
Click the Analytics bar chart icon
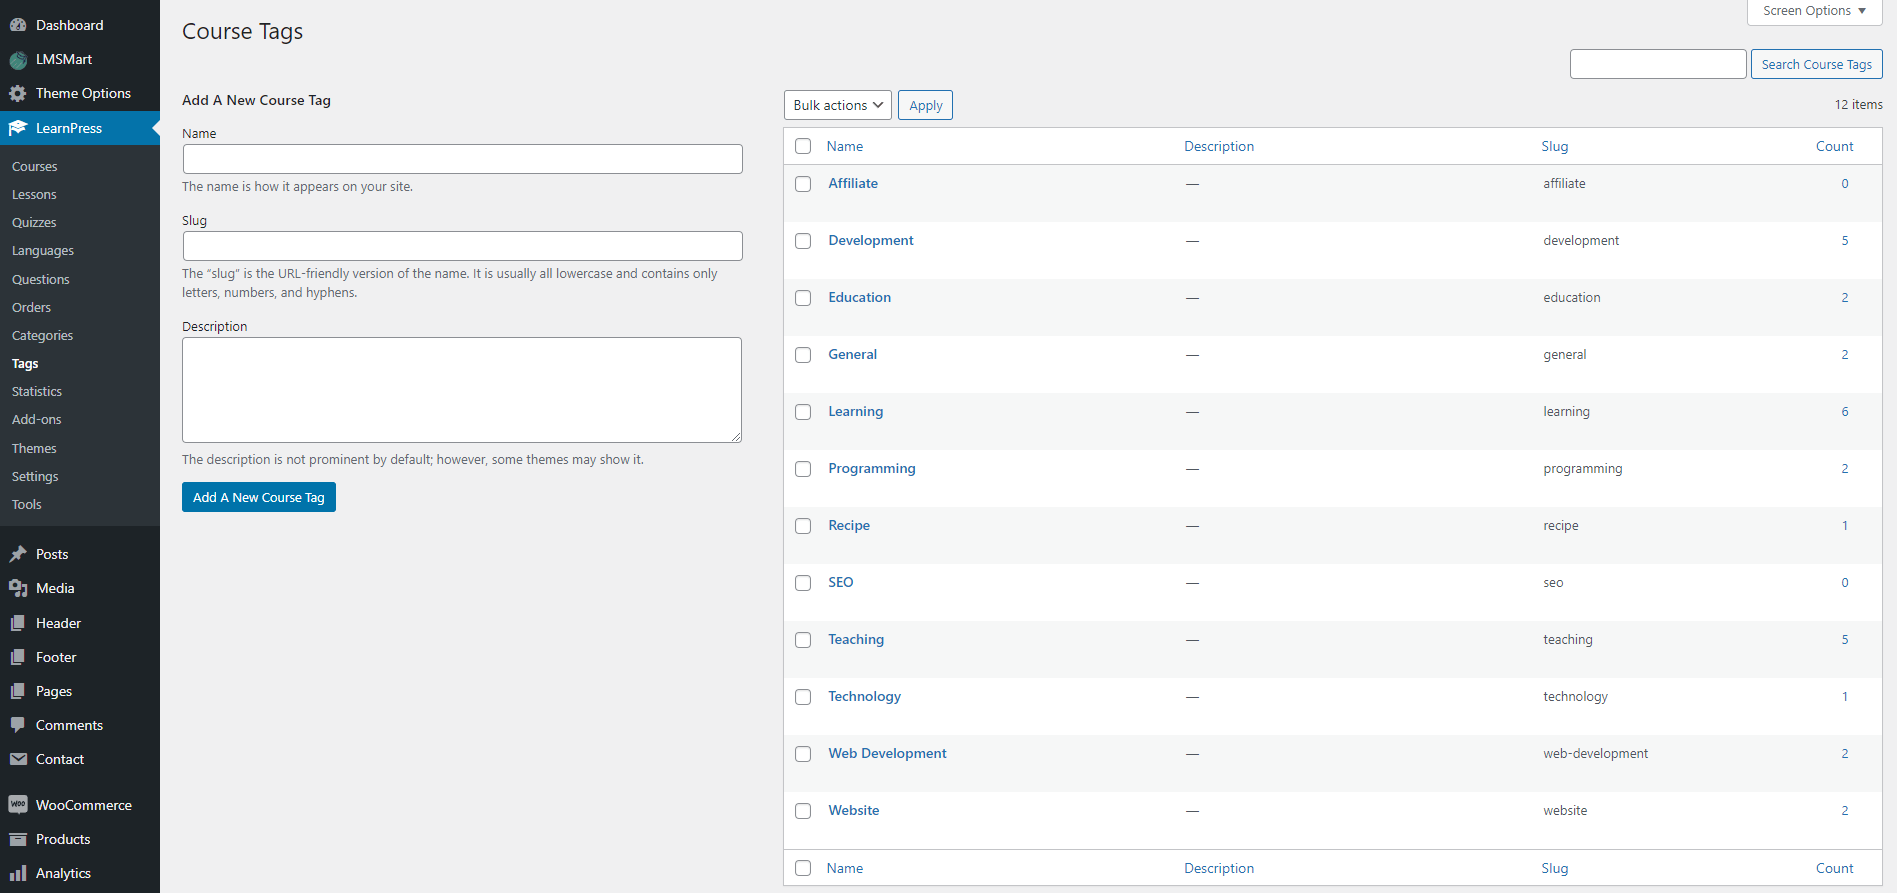coord(18,873)
